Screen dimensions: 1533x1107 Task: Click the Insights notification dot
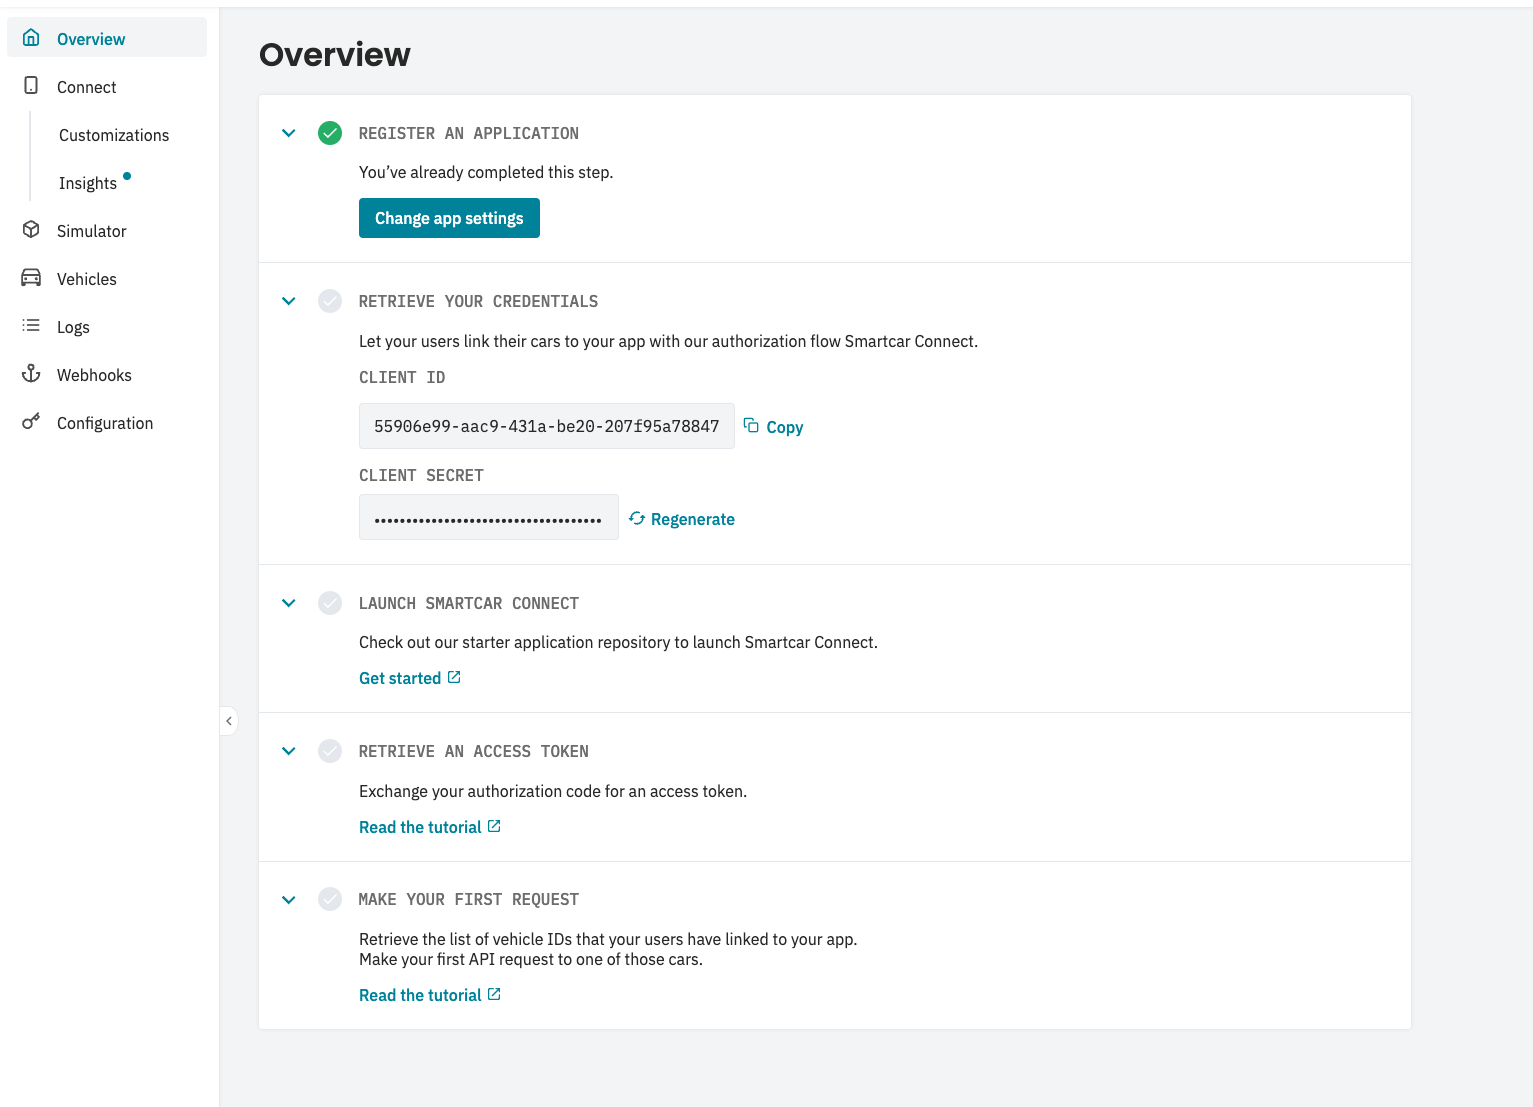pos(127,176)
